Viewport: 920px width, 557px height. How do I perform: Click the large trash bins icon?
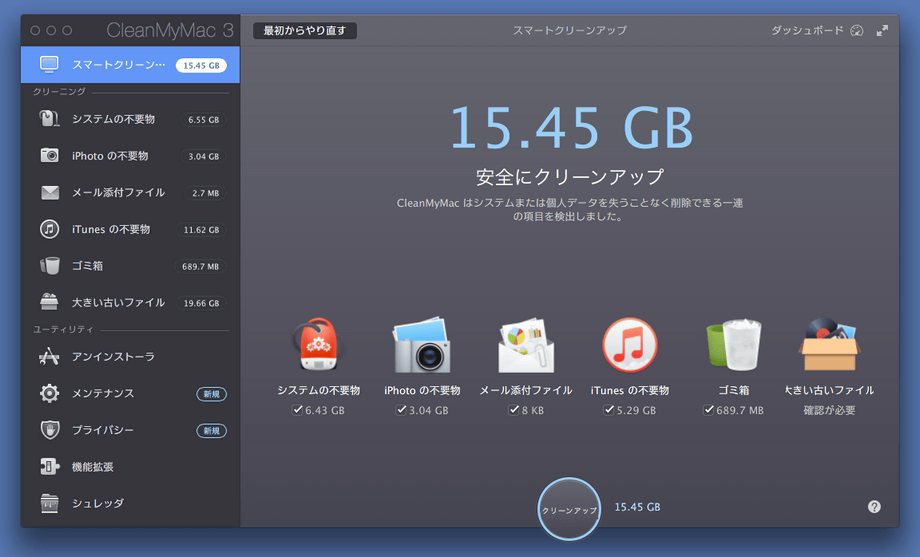(x=733, y=345)
